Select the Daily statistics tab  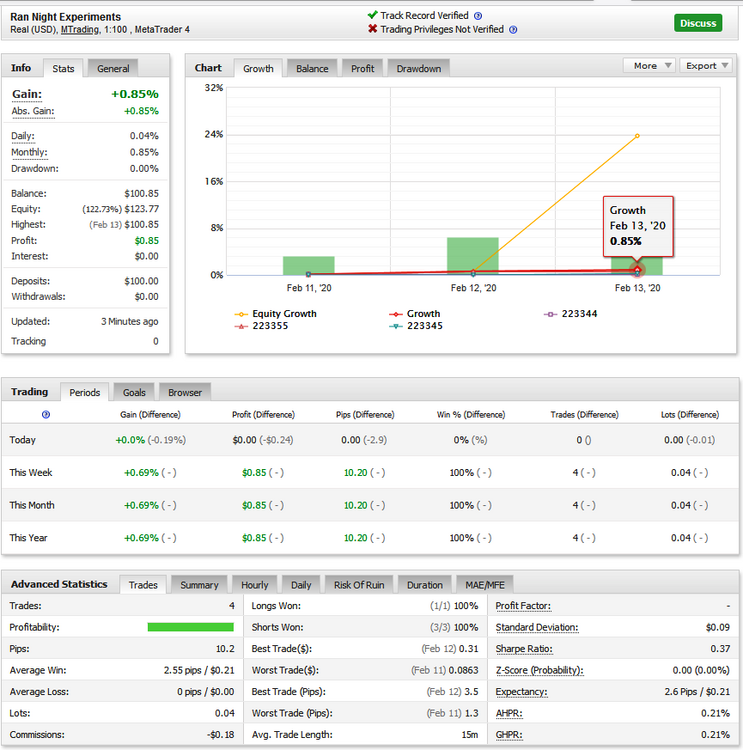coord(301,585)
